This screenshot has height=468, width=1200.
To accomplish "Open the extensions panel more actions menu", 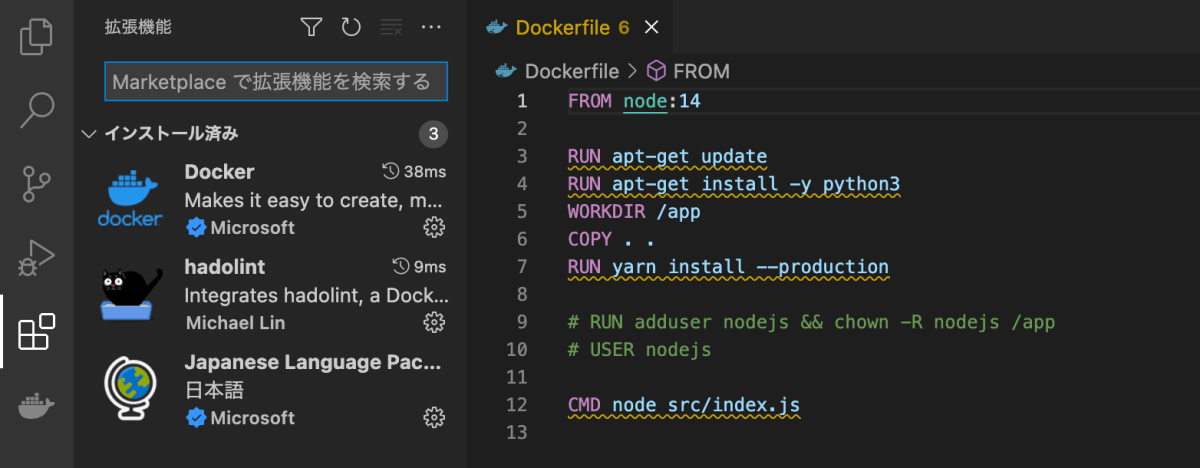I will (x=431, y=28).
